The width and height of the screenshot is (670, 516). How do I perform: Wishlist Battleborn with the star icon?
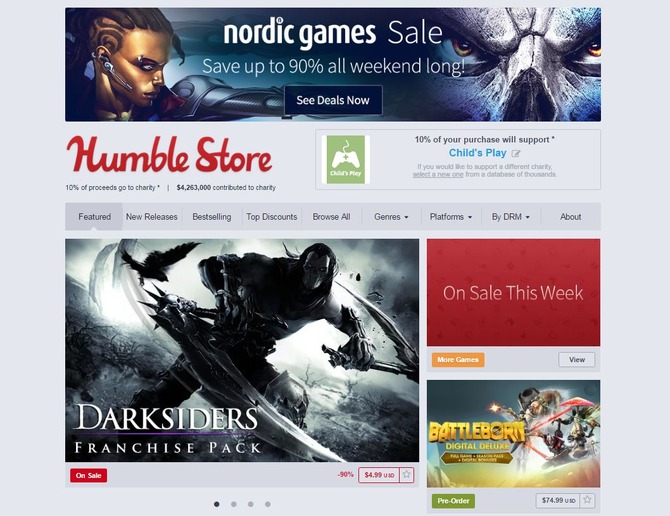(x=588, y=500)
